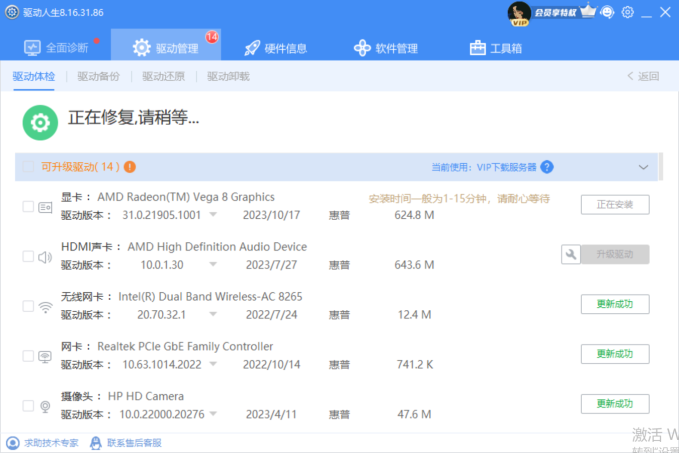Viewport: 679px width, 453px height.
Task: Click the Wi-Fi icon for 无线网卡
Action: [x=45, y=307]
